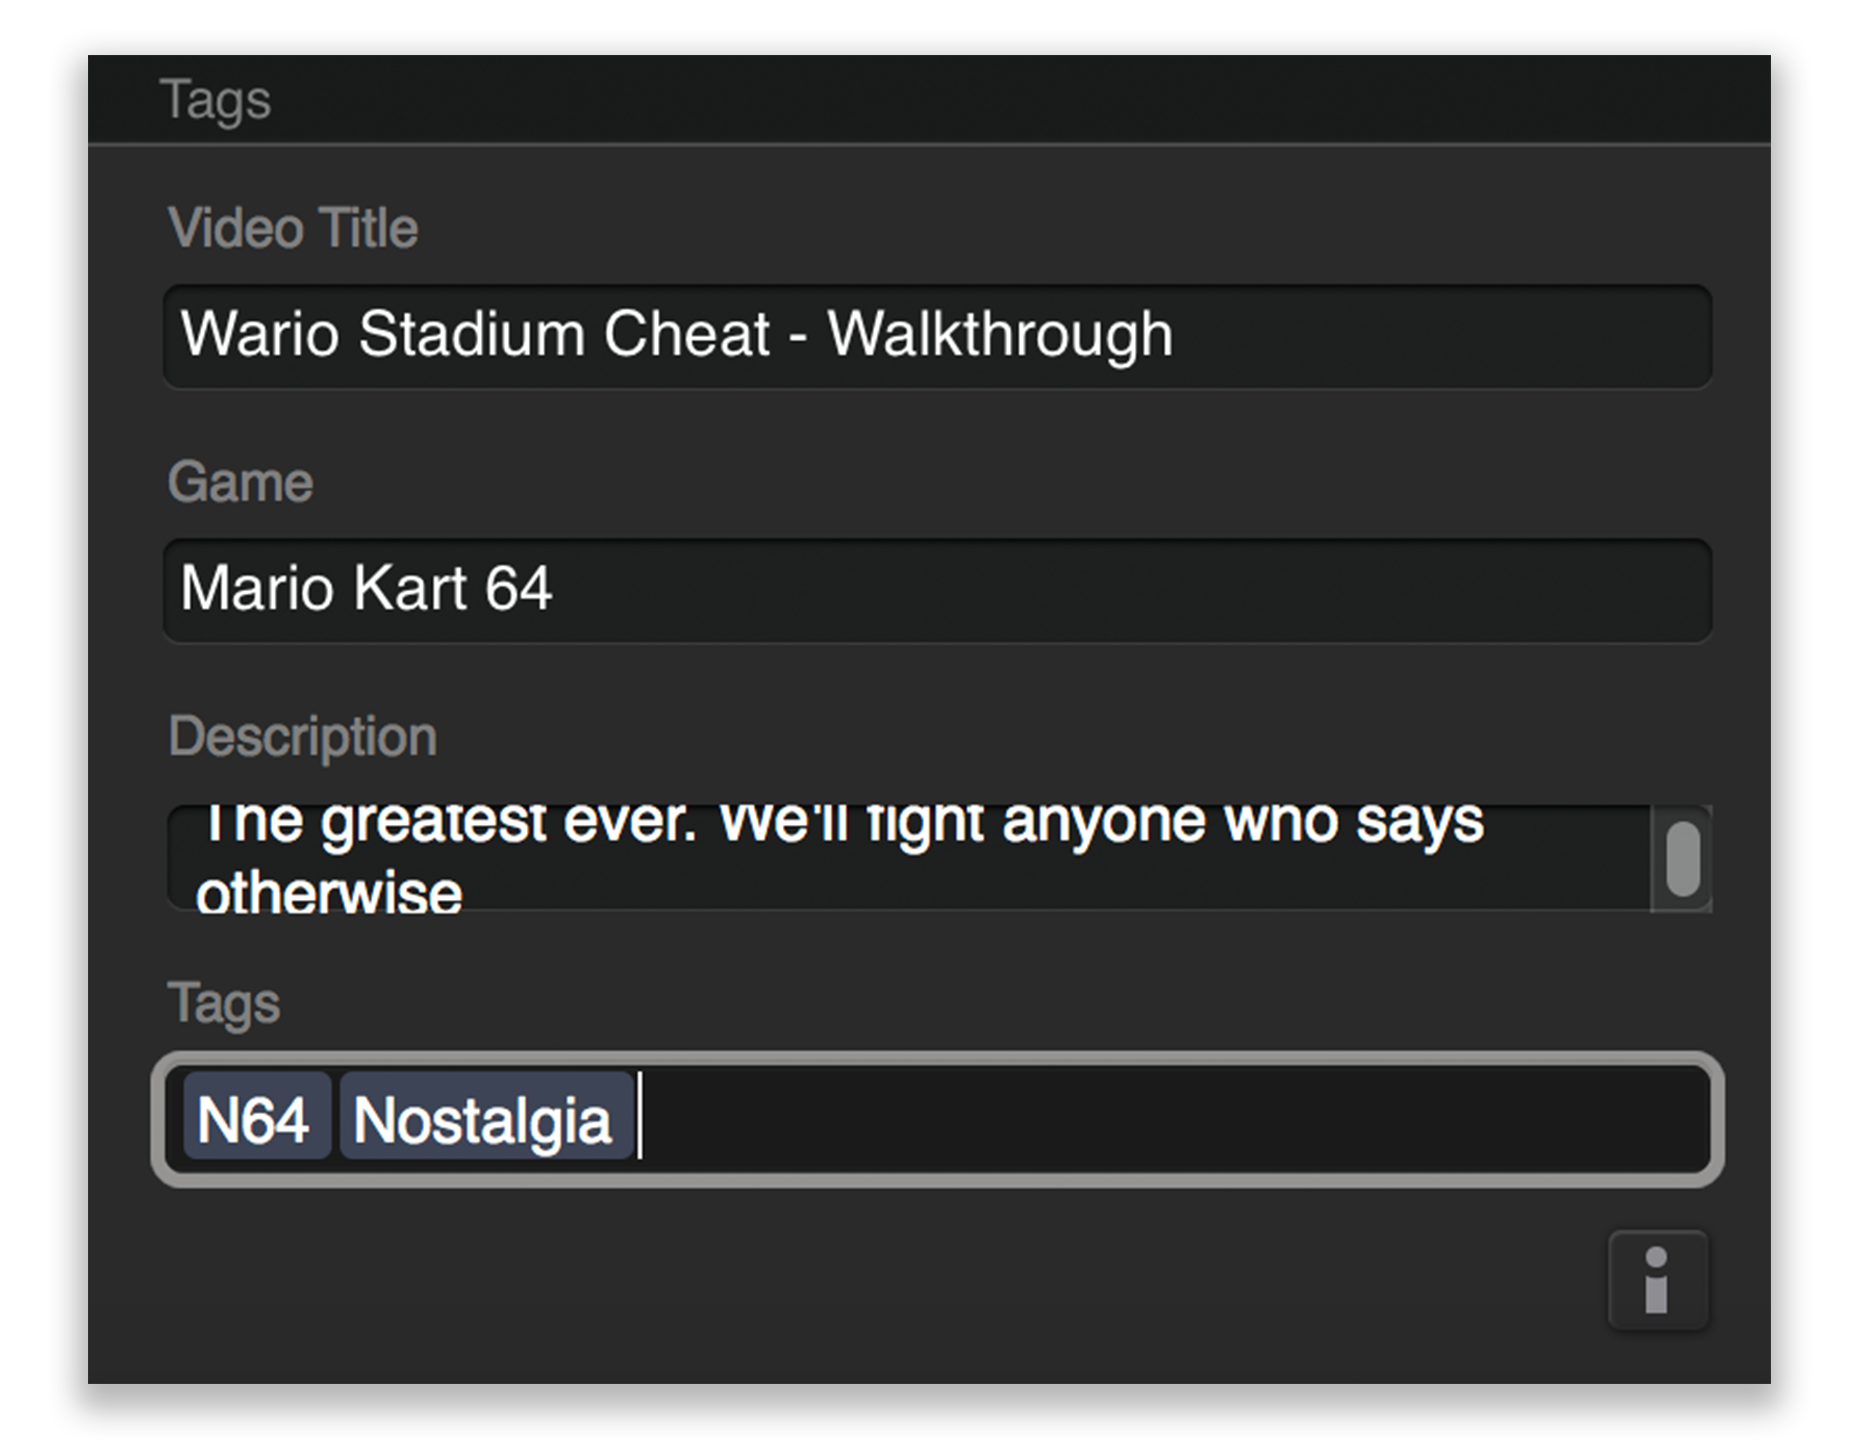Click the Tags label above token field
Screen dimensions: 1860x1440
(224, 1003)
